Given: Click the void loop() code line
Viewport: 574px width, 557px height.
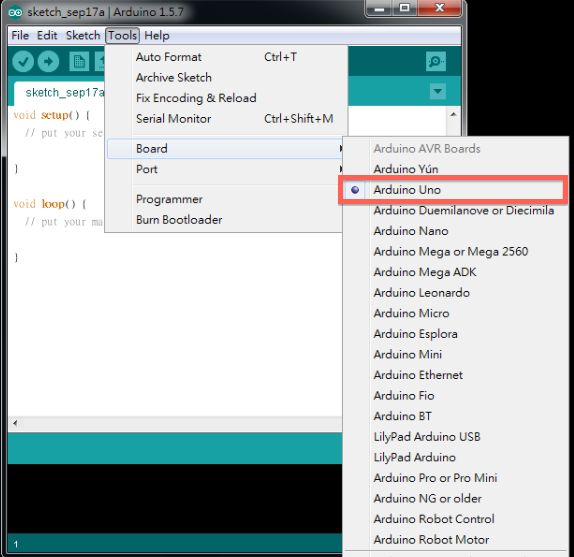Looking at the screenshot, I should point(50,204).
